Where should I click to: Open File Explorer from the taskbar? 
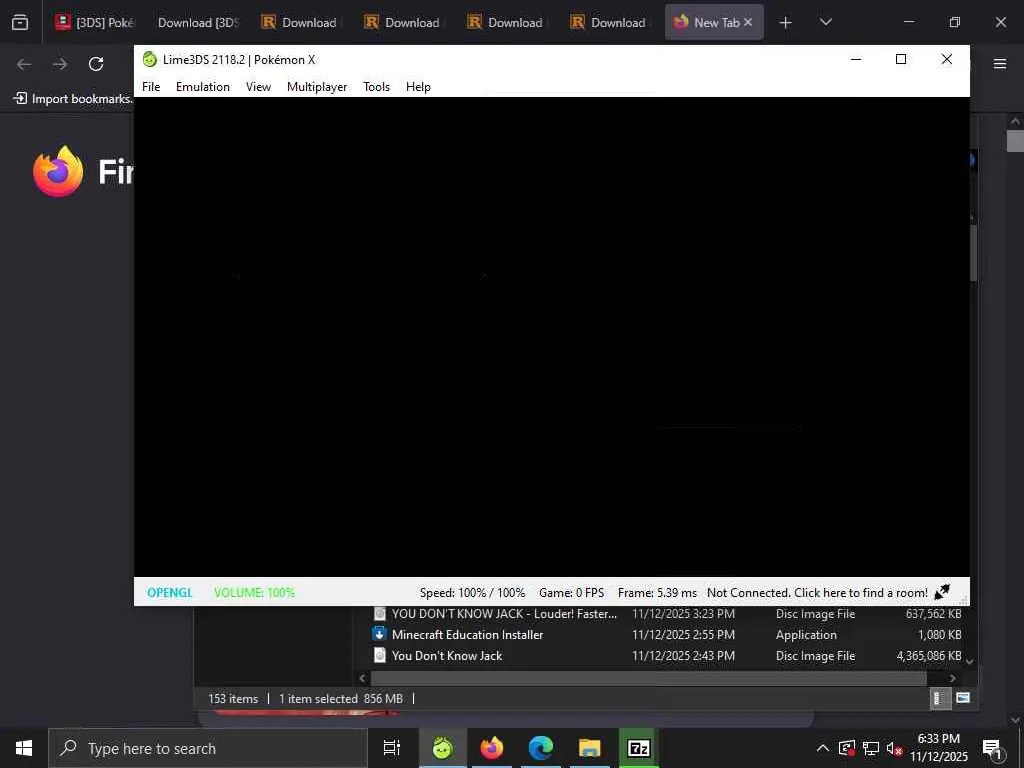(590, 748)
